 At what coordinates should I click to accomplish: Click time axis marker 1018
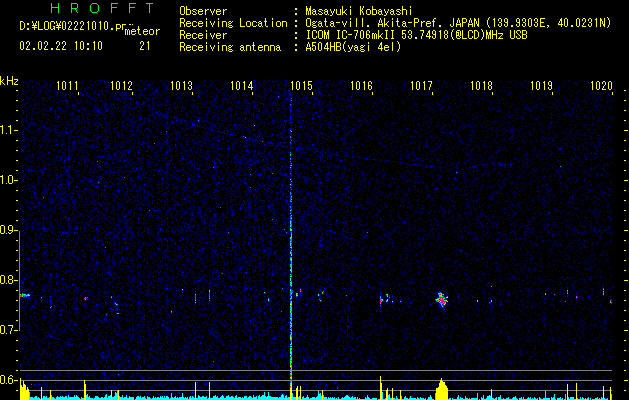point(481,86)
